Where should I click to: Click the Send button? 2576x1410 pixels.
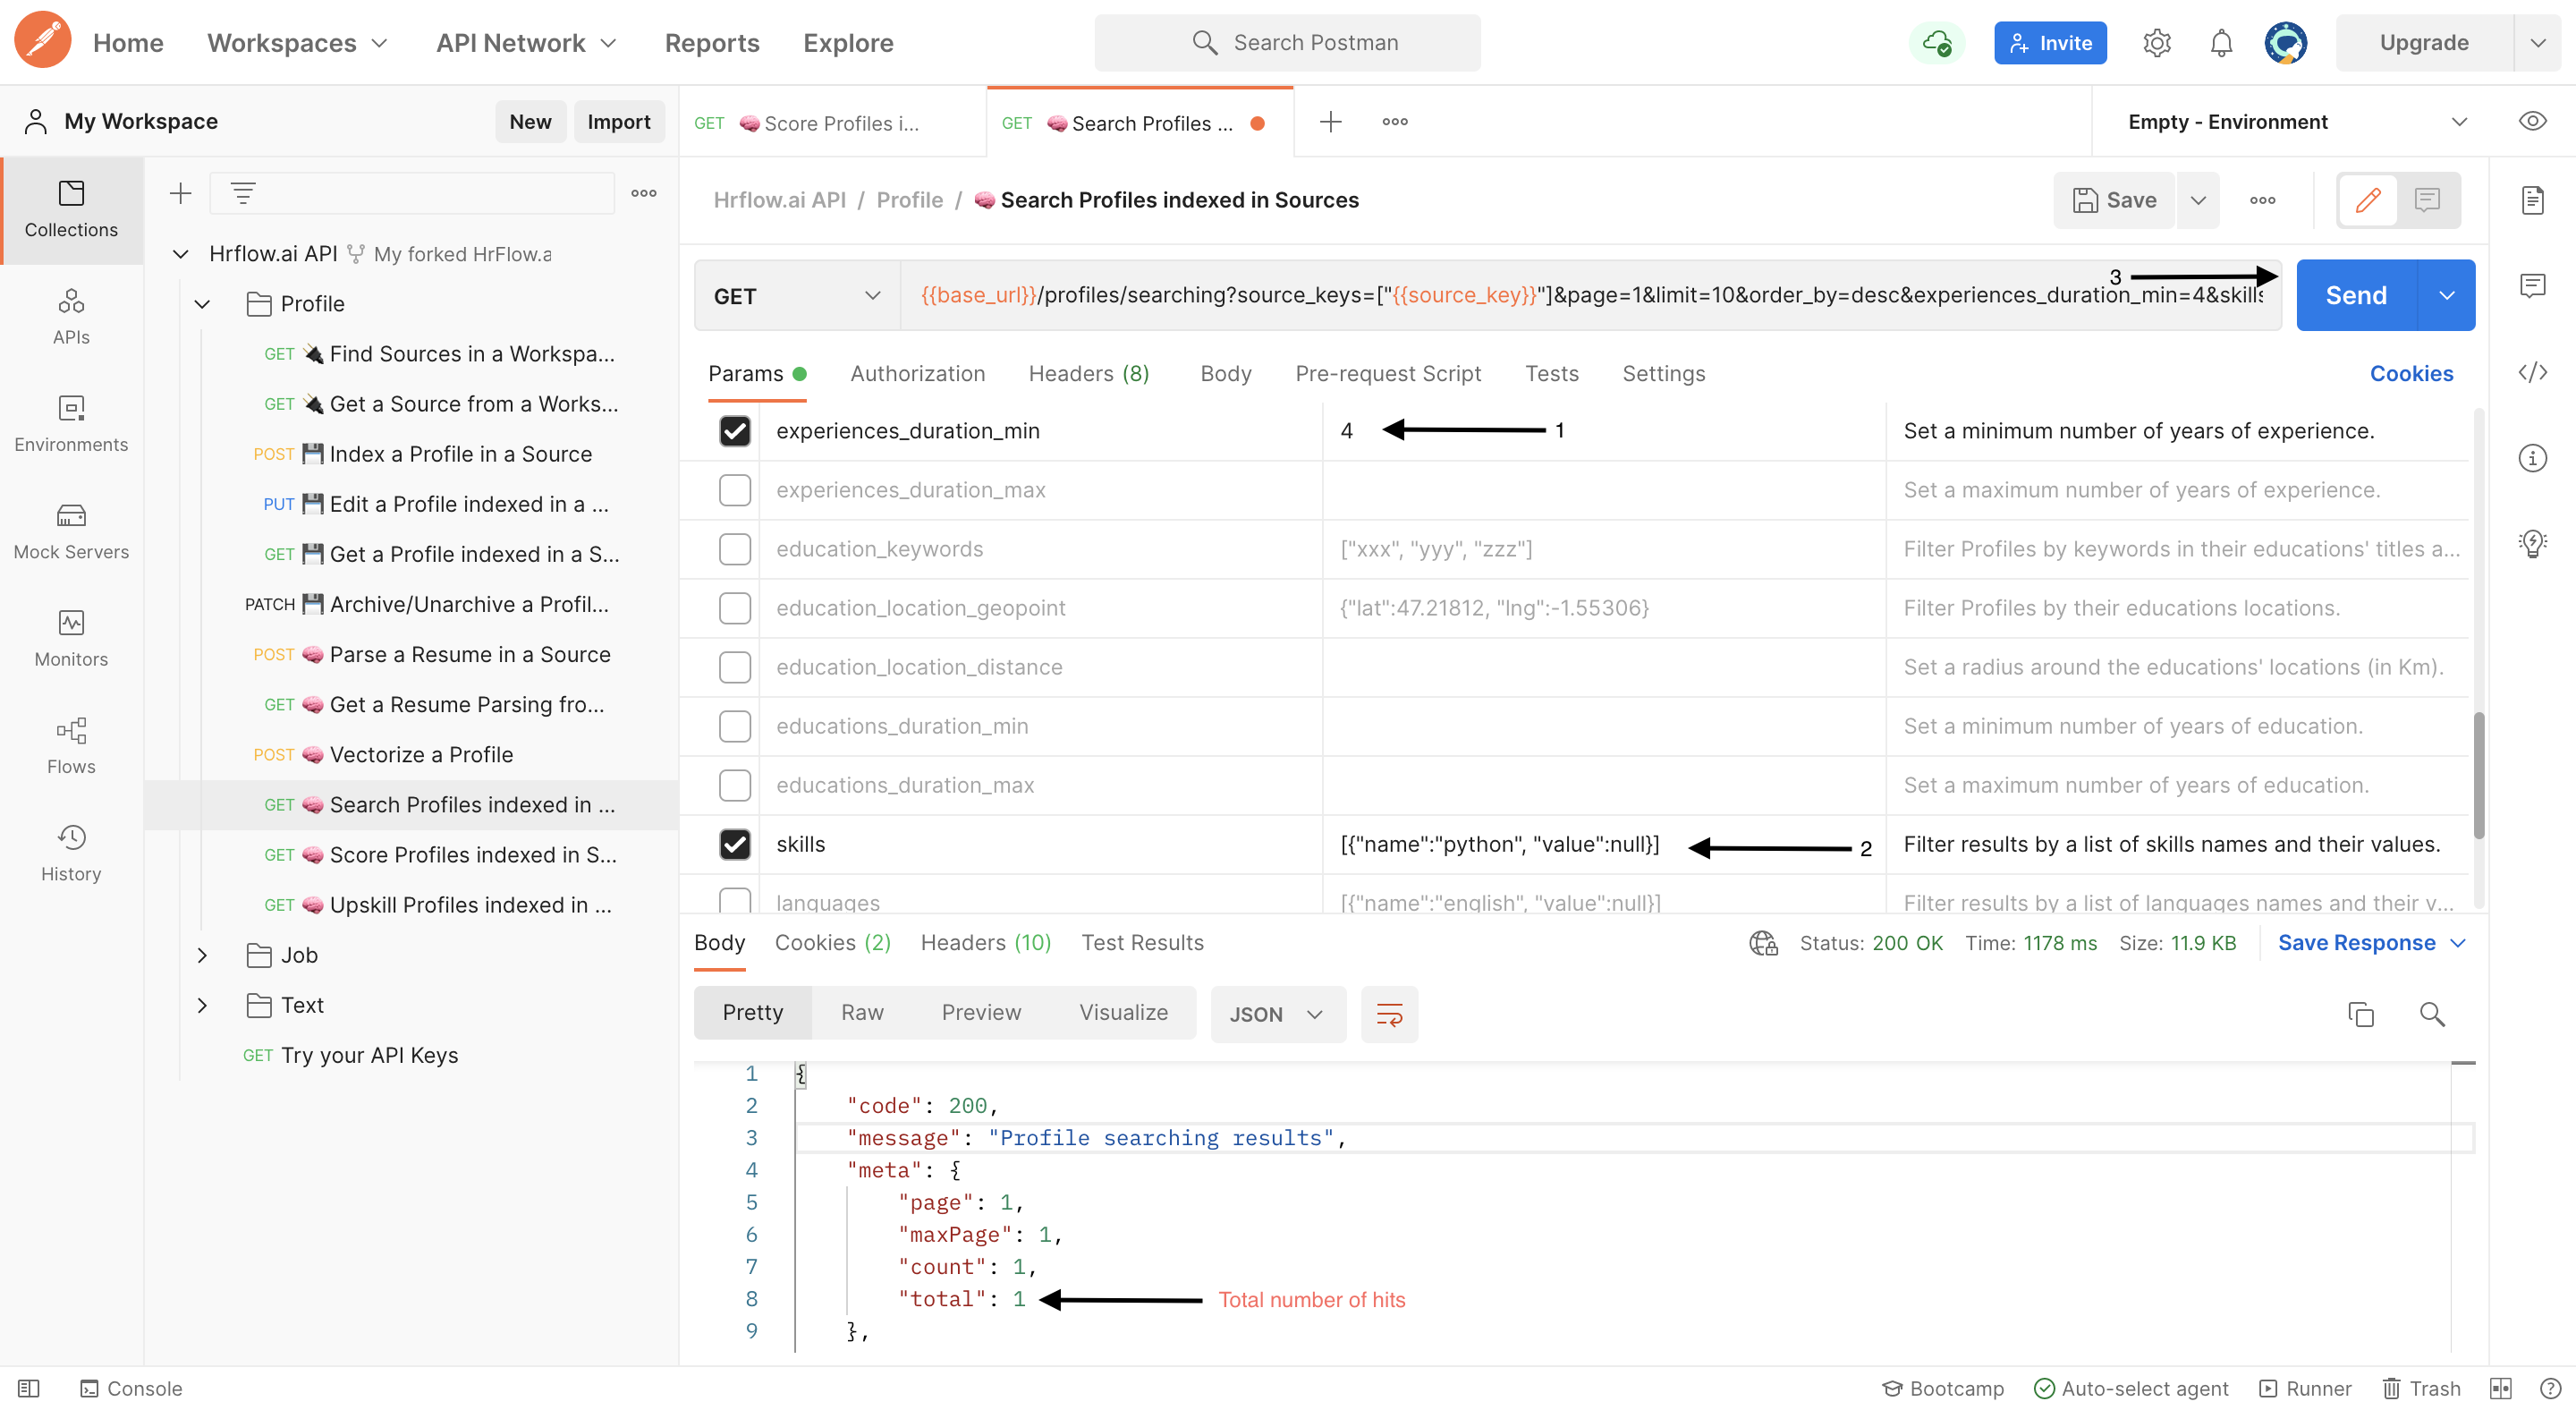(x=2356, y=296)
